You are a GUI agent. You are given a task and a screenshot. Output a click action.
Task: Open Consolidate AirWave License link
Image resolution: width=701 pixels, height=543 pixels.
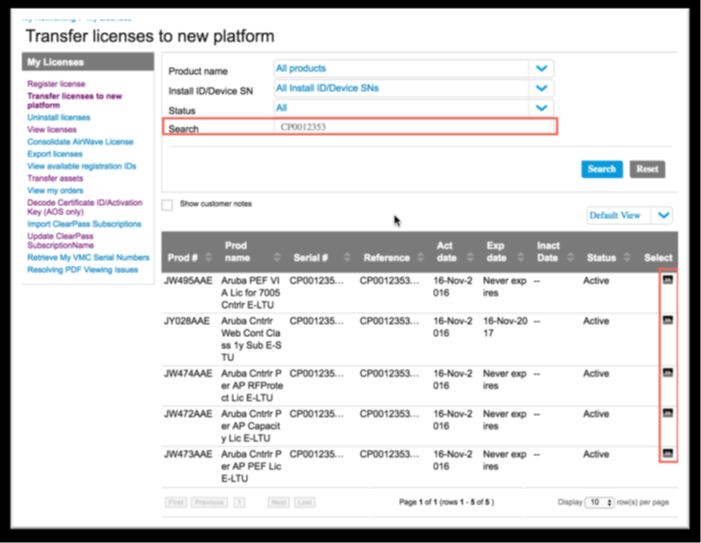80,142
